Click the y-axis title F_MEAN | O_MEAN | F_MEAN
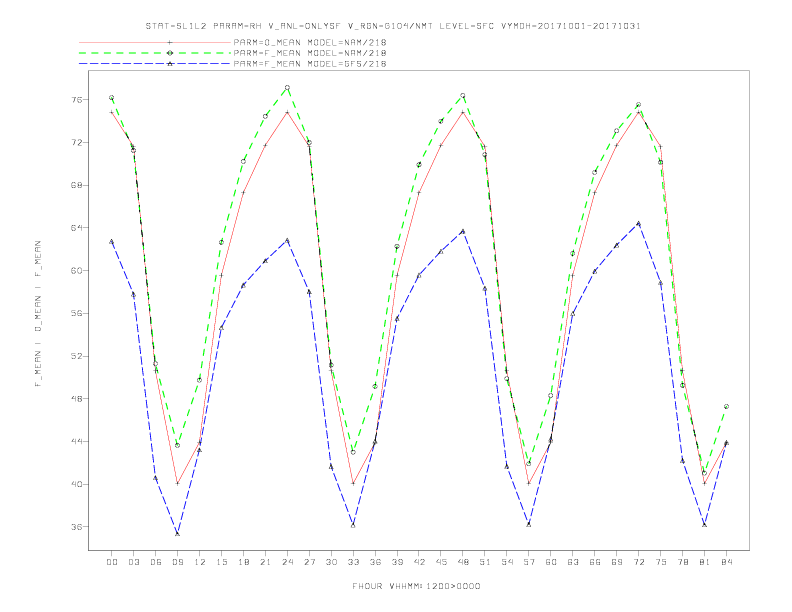The height and width of the screenshot is (612, 792). (x=38, y=314)
